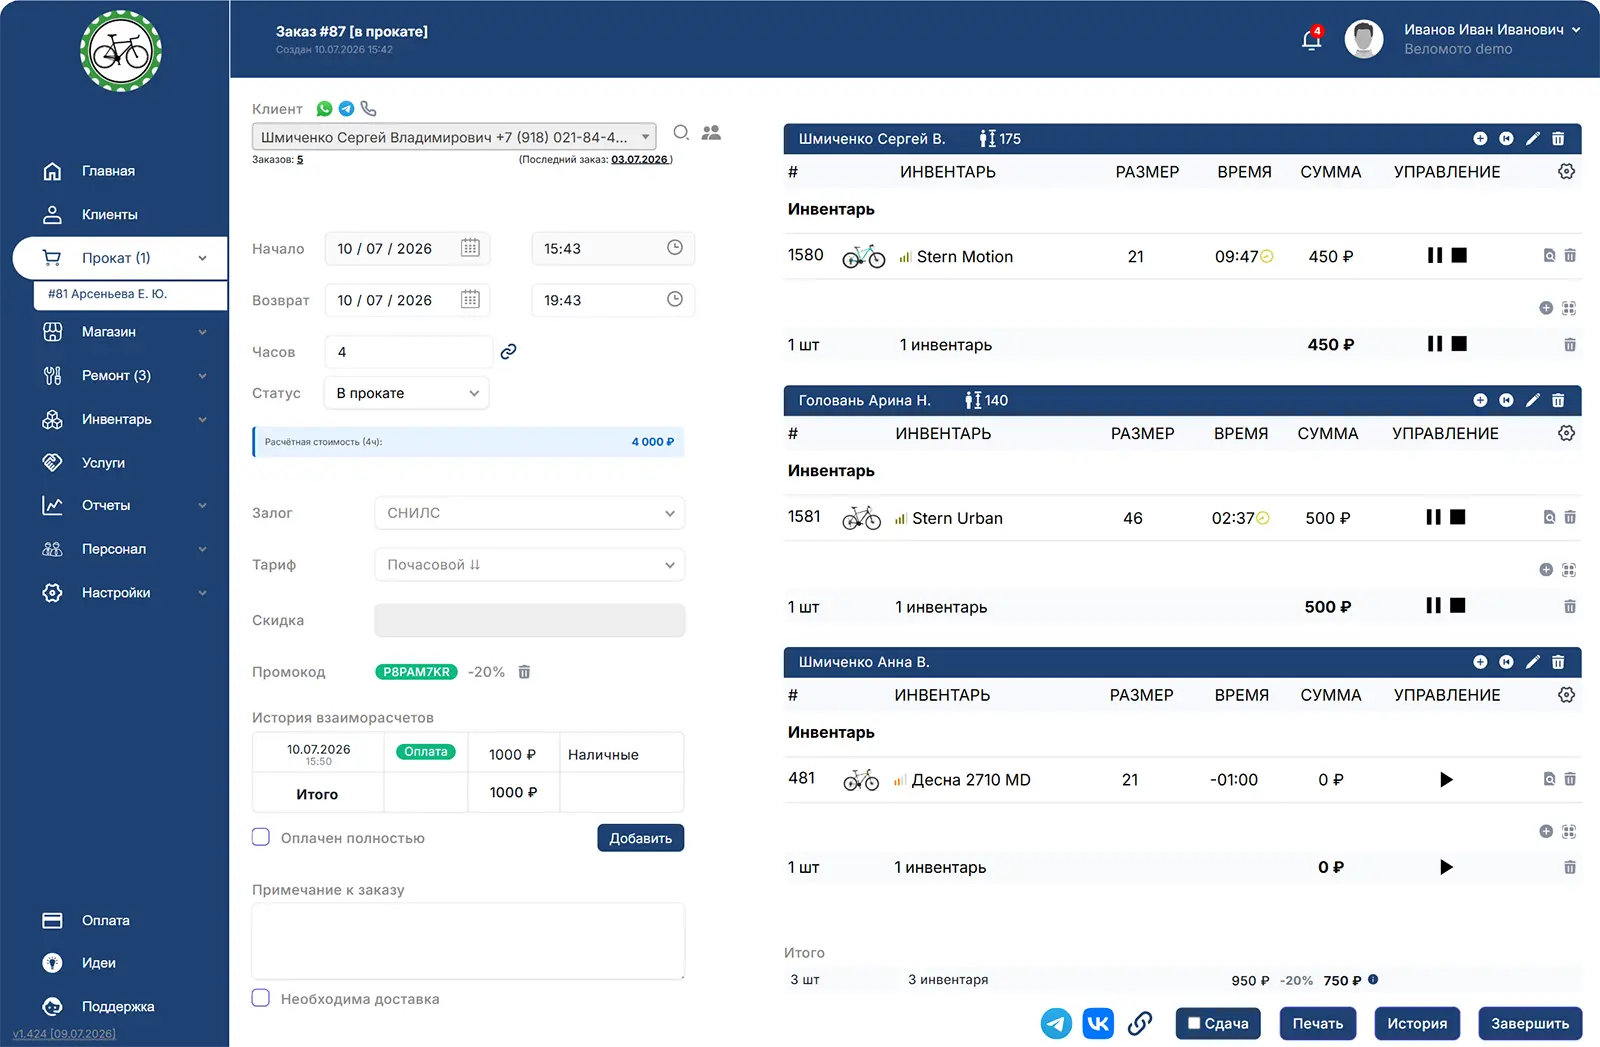Open notifications bell

[1311, 40]
